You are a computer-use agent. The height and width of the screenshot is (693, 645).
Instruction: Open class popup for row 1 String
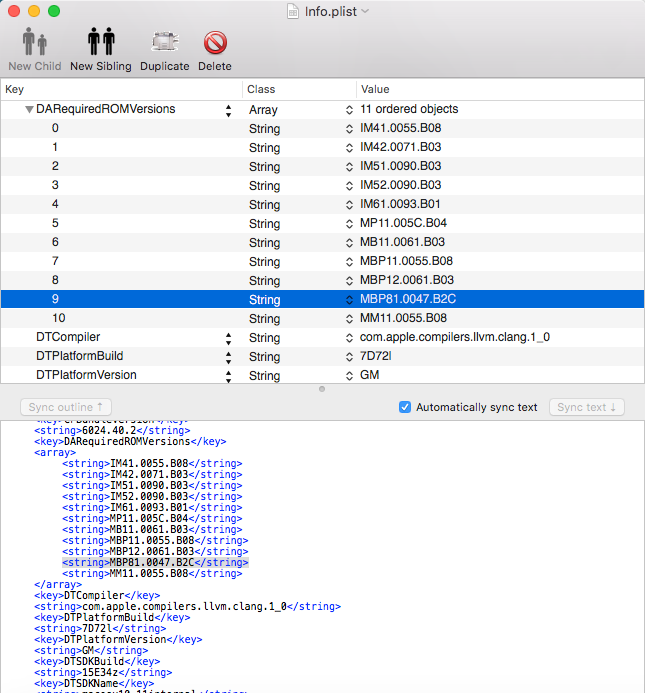(x=349, y=148)
